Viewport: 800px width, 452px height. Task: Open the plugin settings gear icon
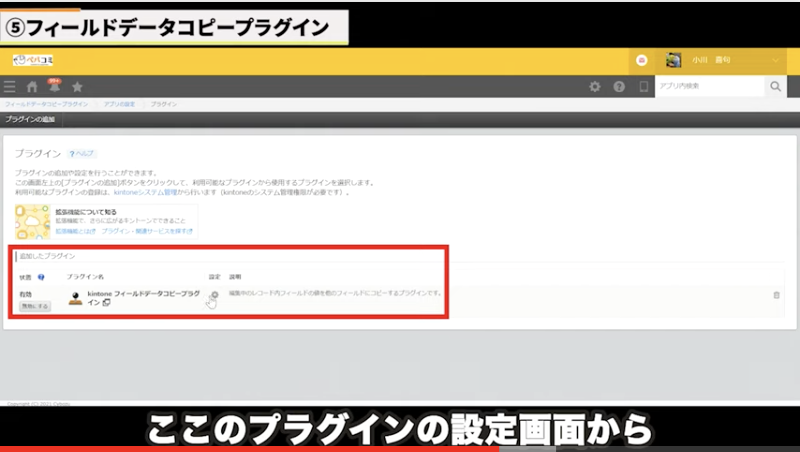(213, 294)
